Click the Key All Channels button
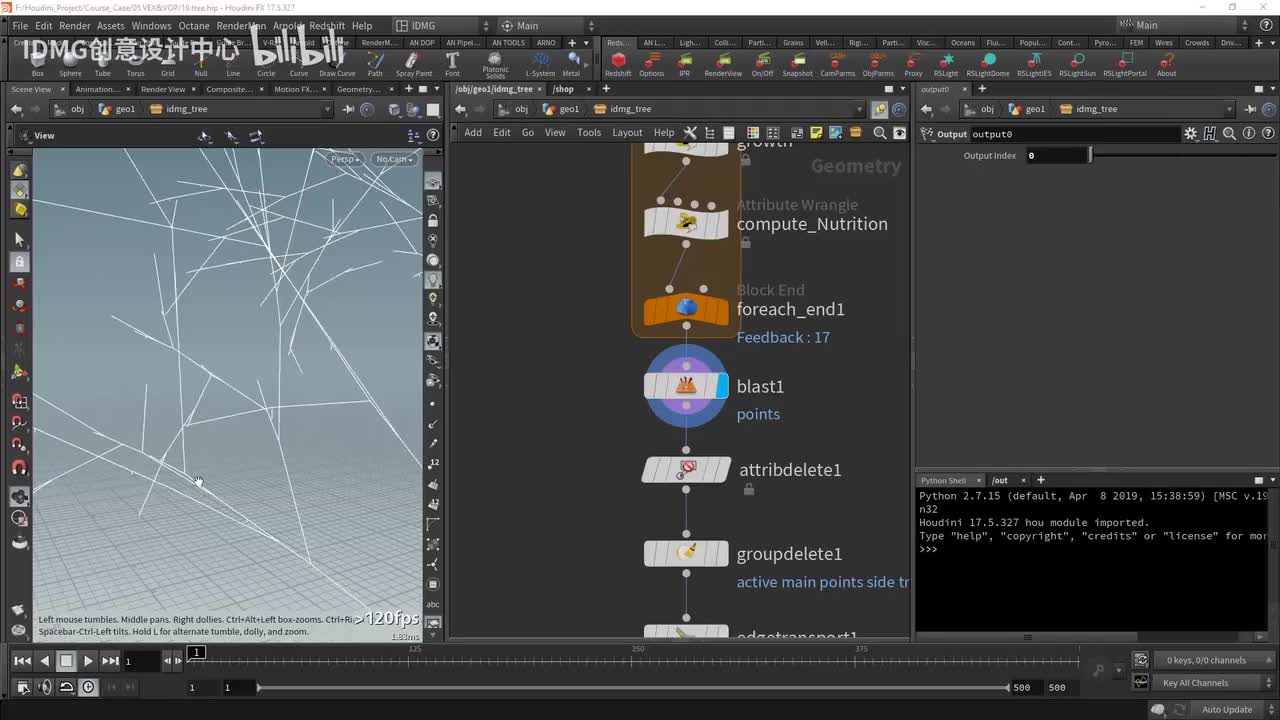This screenshot has height=720, width=1280. pos(1195,683)
